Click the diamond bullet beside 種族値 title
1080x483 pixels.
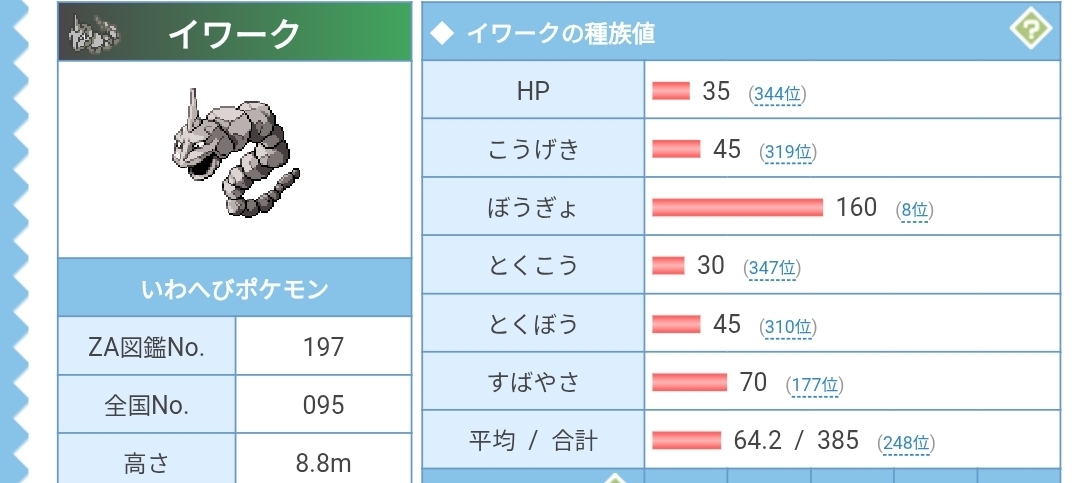pos(442,33)
